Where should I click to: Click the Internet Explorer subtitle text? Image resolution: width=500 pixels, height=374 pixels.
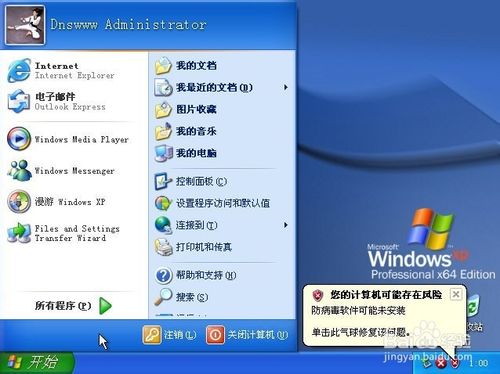[75, 76]
